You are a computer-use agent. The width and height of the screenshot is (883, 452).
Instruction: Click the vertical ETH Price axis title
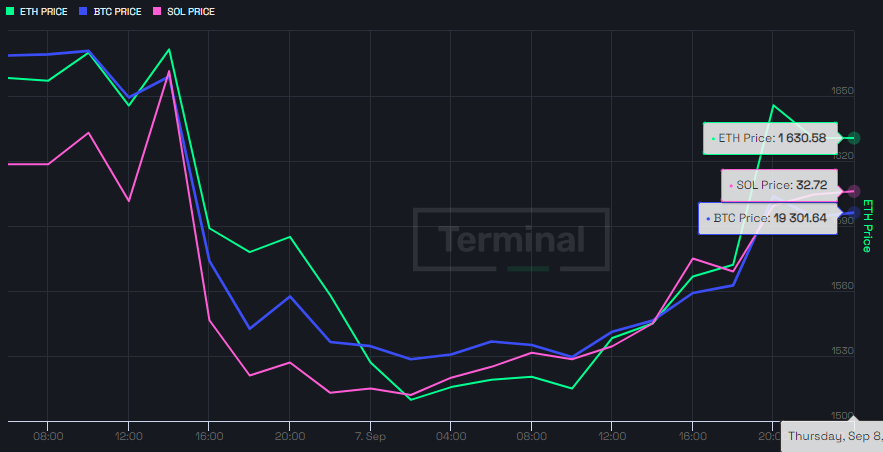coord(867,226)
